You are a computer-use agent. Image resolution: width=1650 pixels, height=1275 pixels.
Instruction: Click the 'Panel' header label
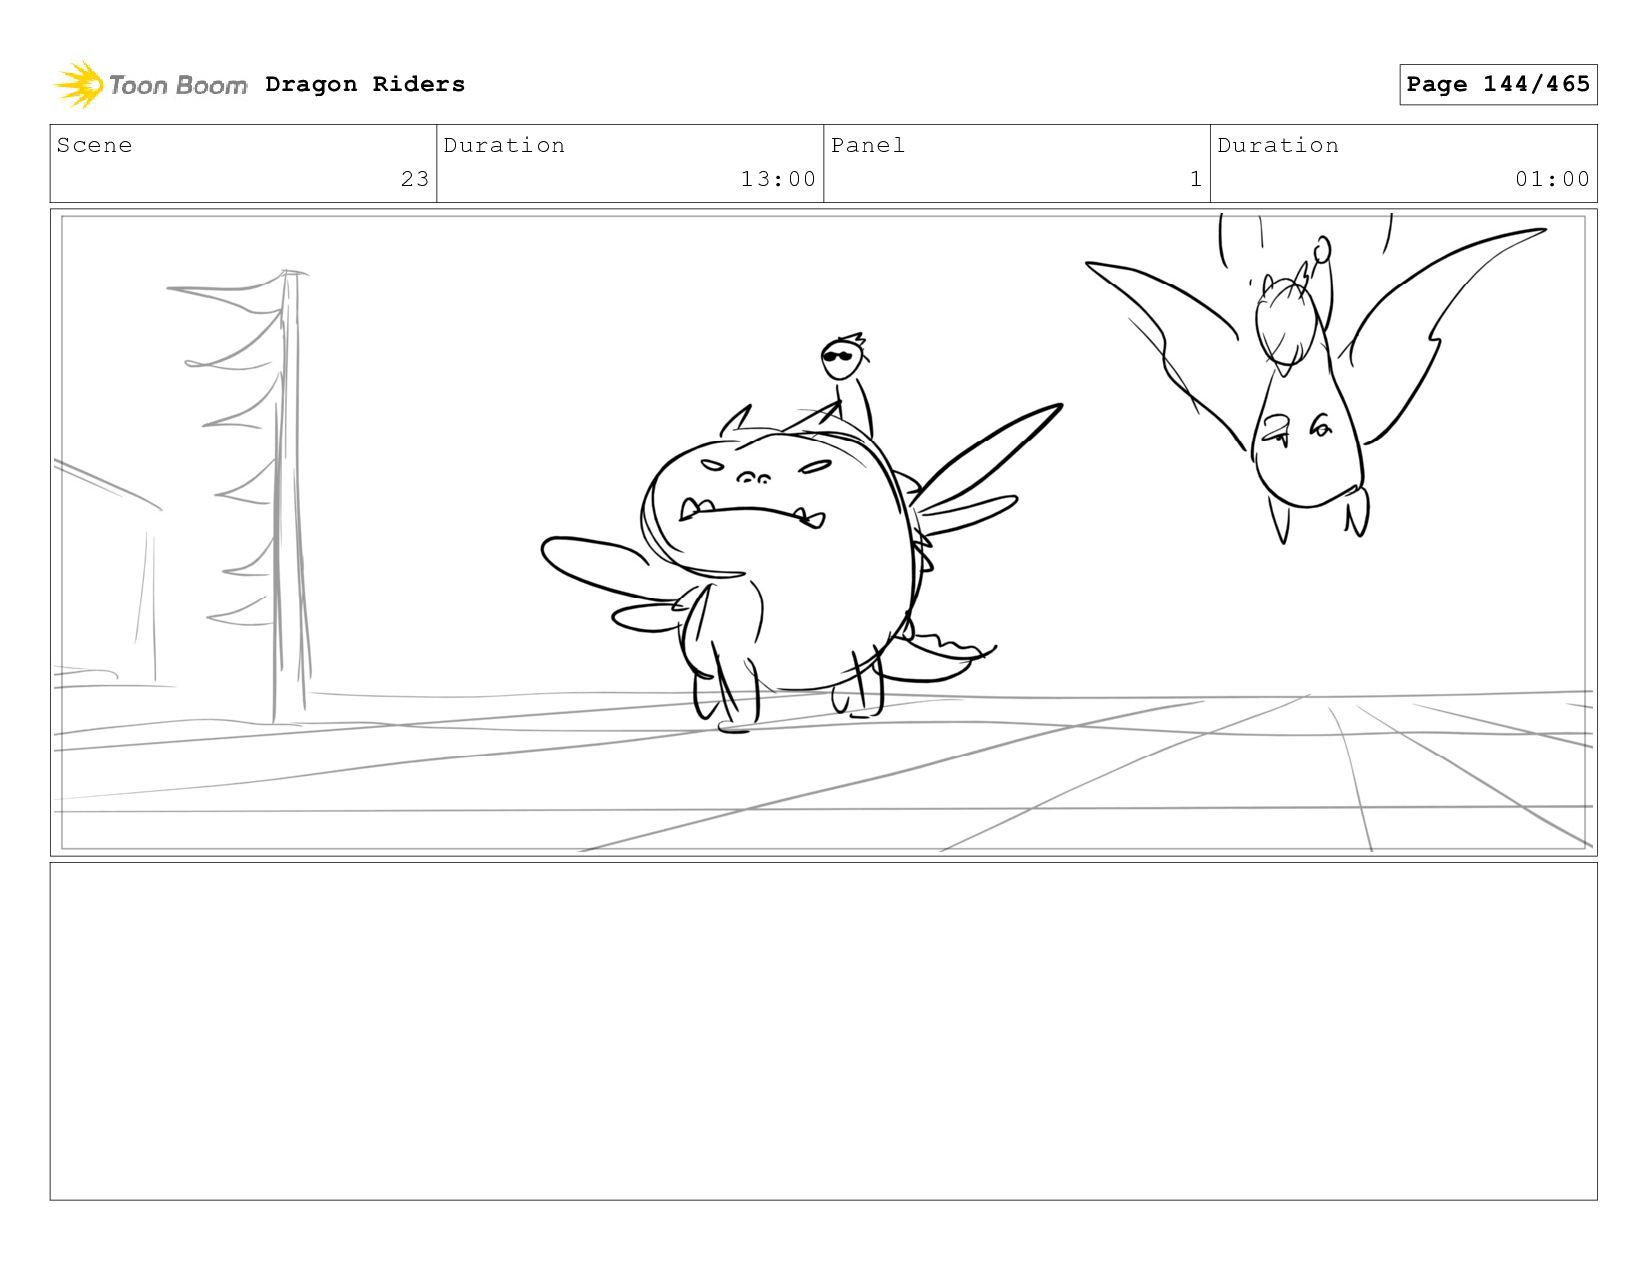[868, 145]
